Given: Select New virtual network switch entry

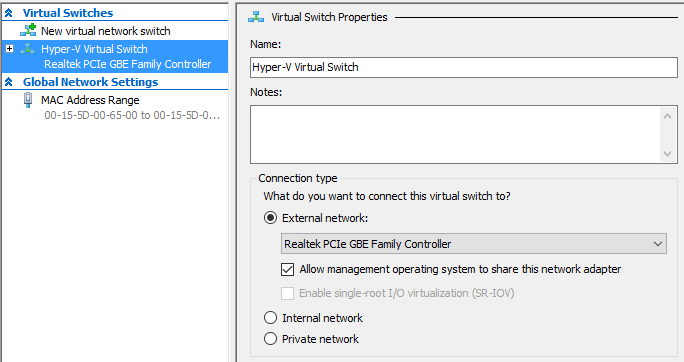Looking at the screenshot, I should tap(106, 31).
